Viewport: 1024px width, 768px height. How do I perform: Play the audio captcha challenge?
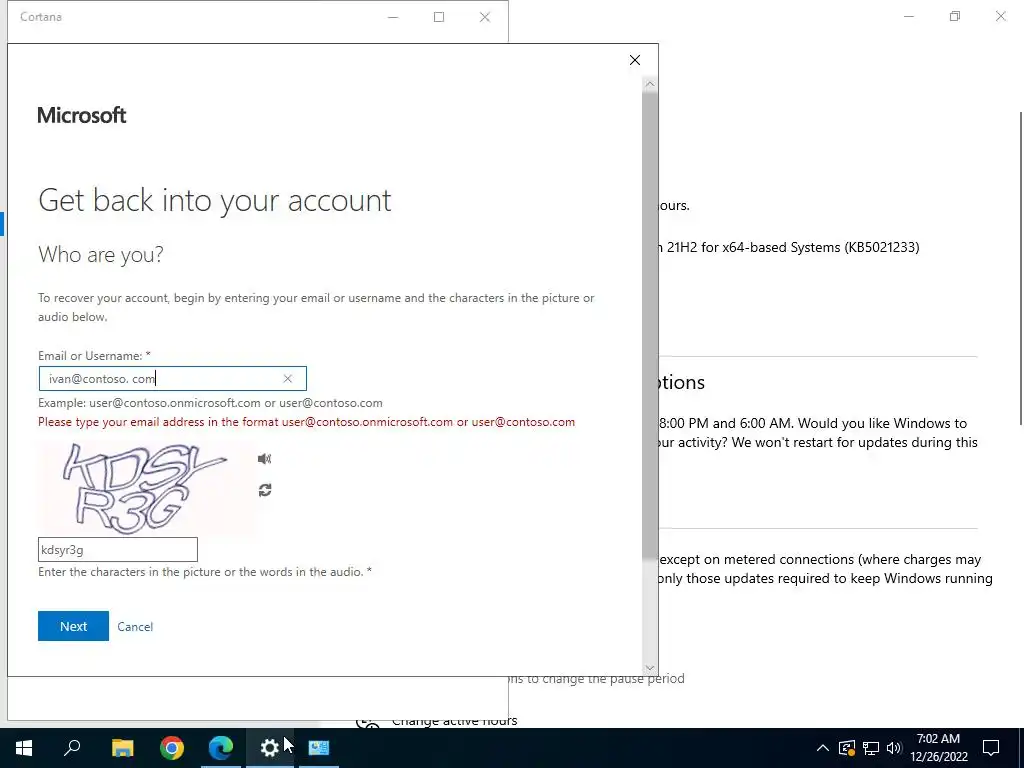point(264,459)
